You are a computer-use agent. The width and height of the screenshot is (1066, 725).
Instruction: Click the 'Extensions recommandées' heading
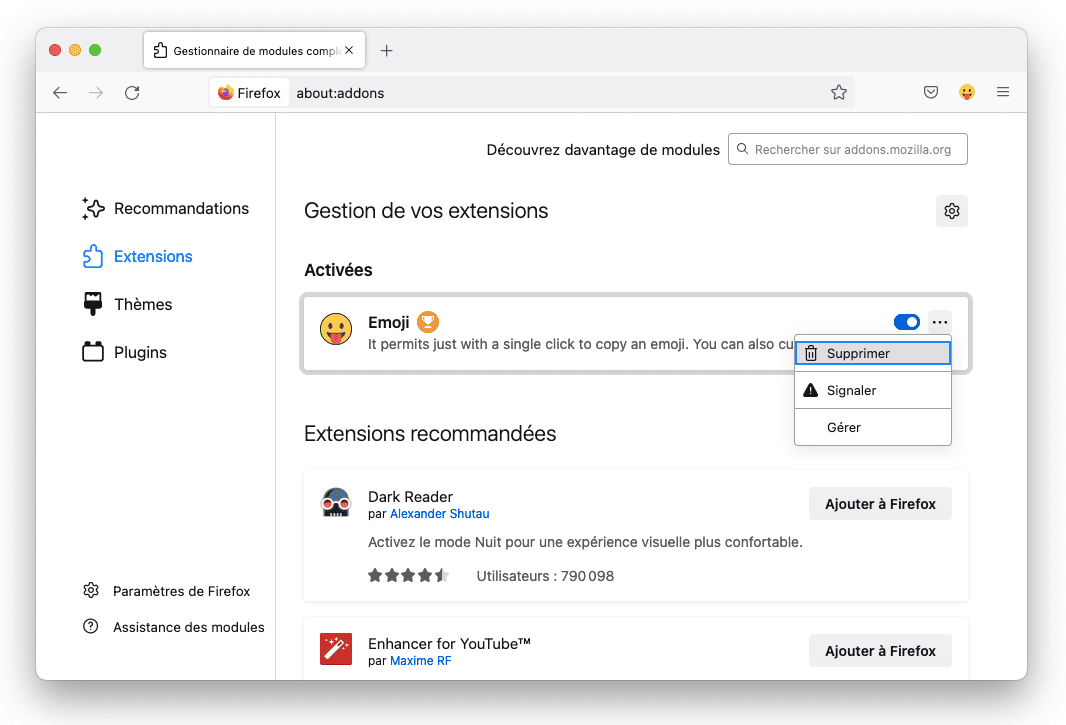pos(430,434)
